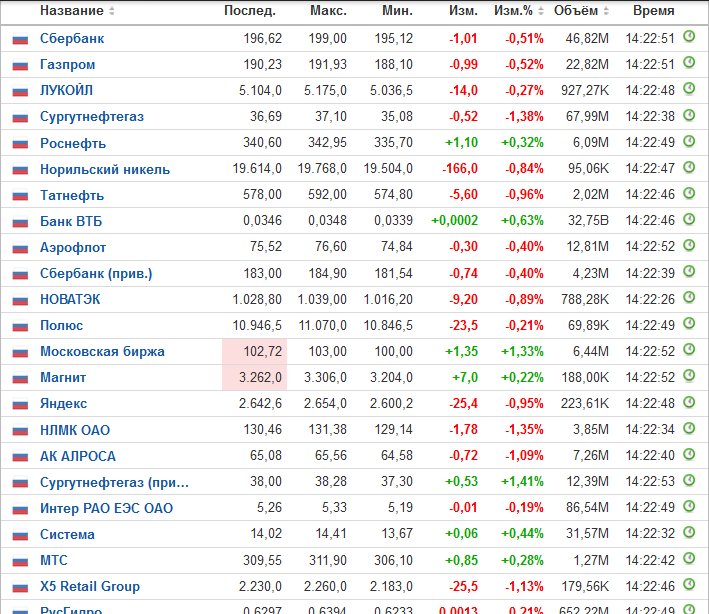This screenshot has height=614, width=709.
Task: Click the Russian flag icon next to Газпром
Action: point(20,66)
